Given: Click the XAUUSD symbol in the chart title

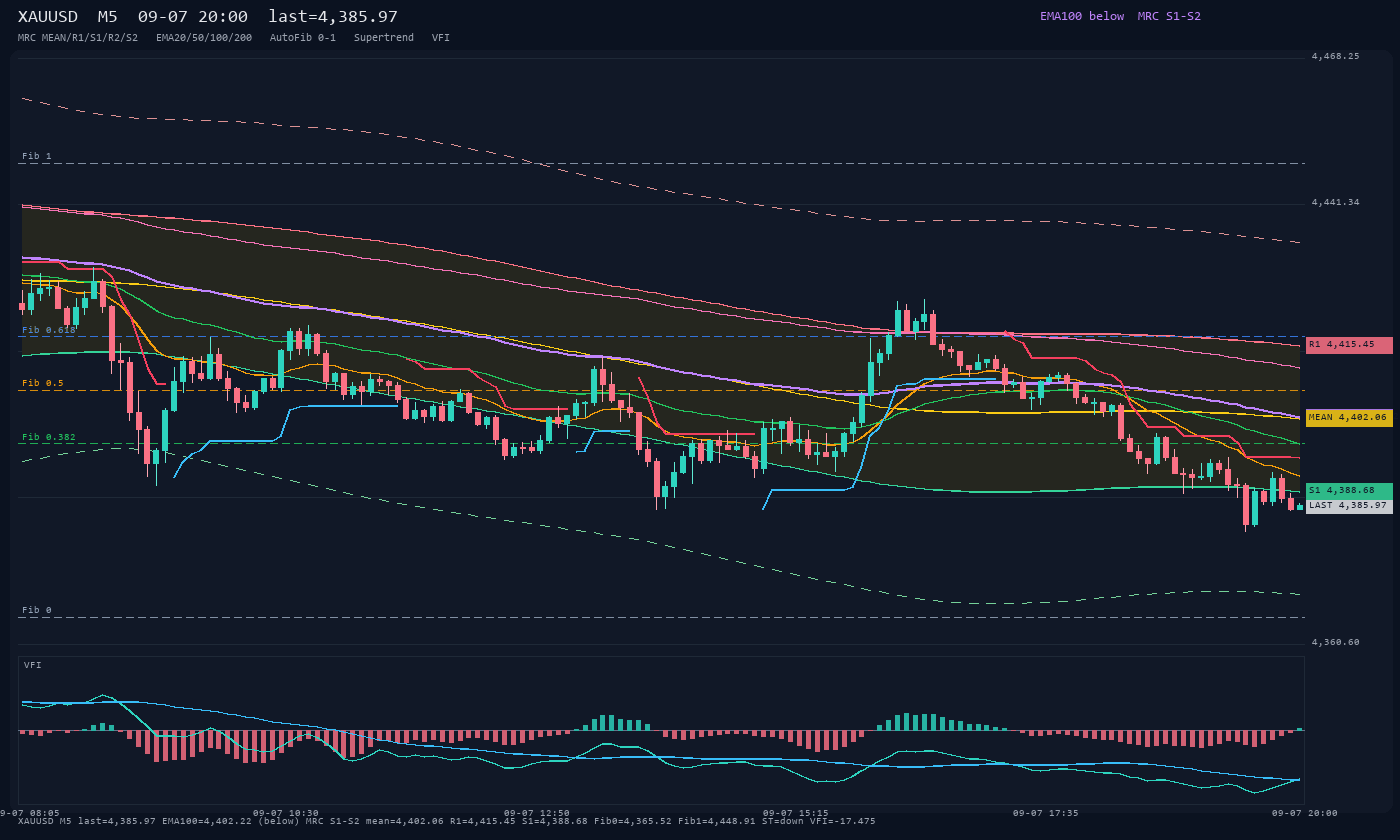Looking at the screenshot, I should (x=48, y=17).
